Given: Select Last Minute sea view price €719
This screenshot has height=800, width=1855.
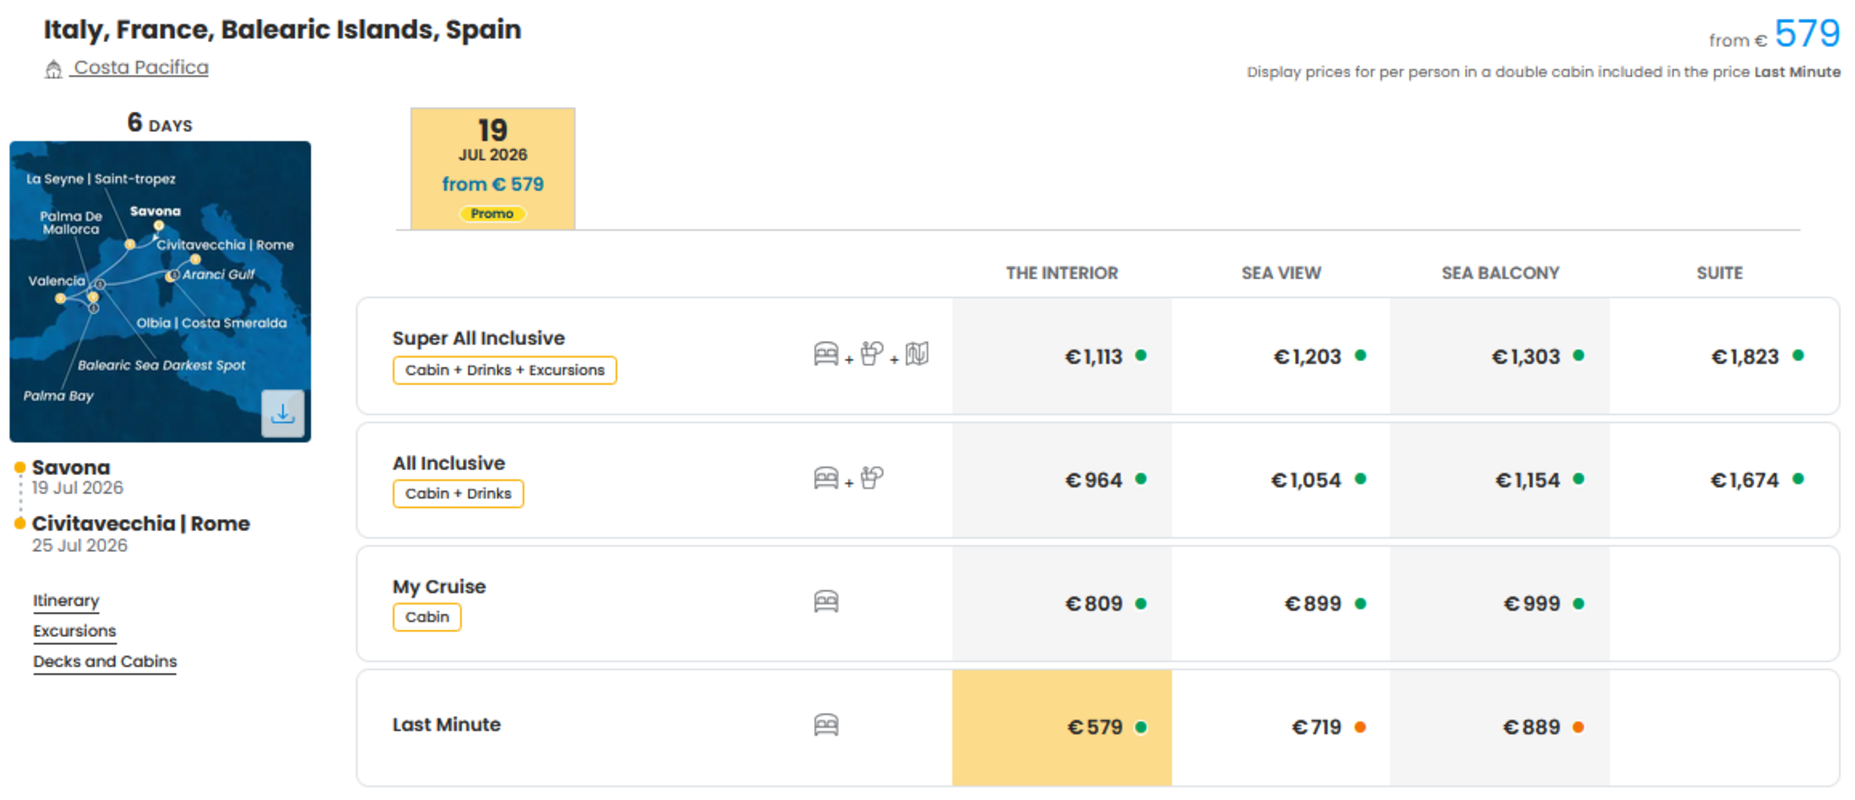Looking at the screenshot, I should (1281, 727).
